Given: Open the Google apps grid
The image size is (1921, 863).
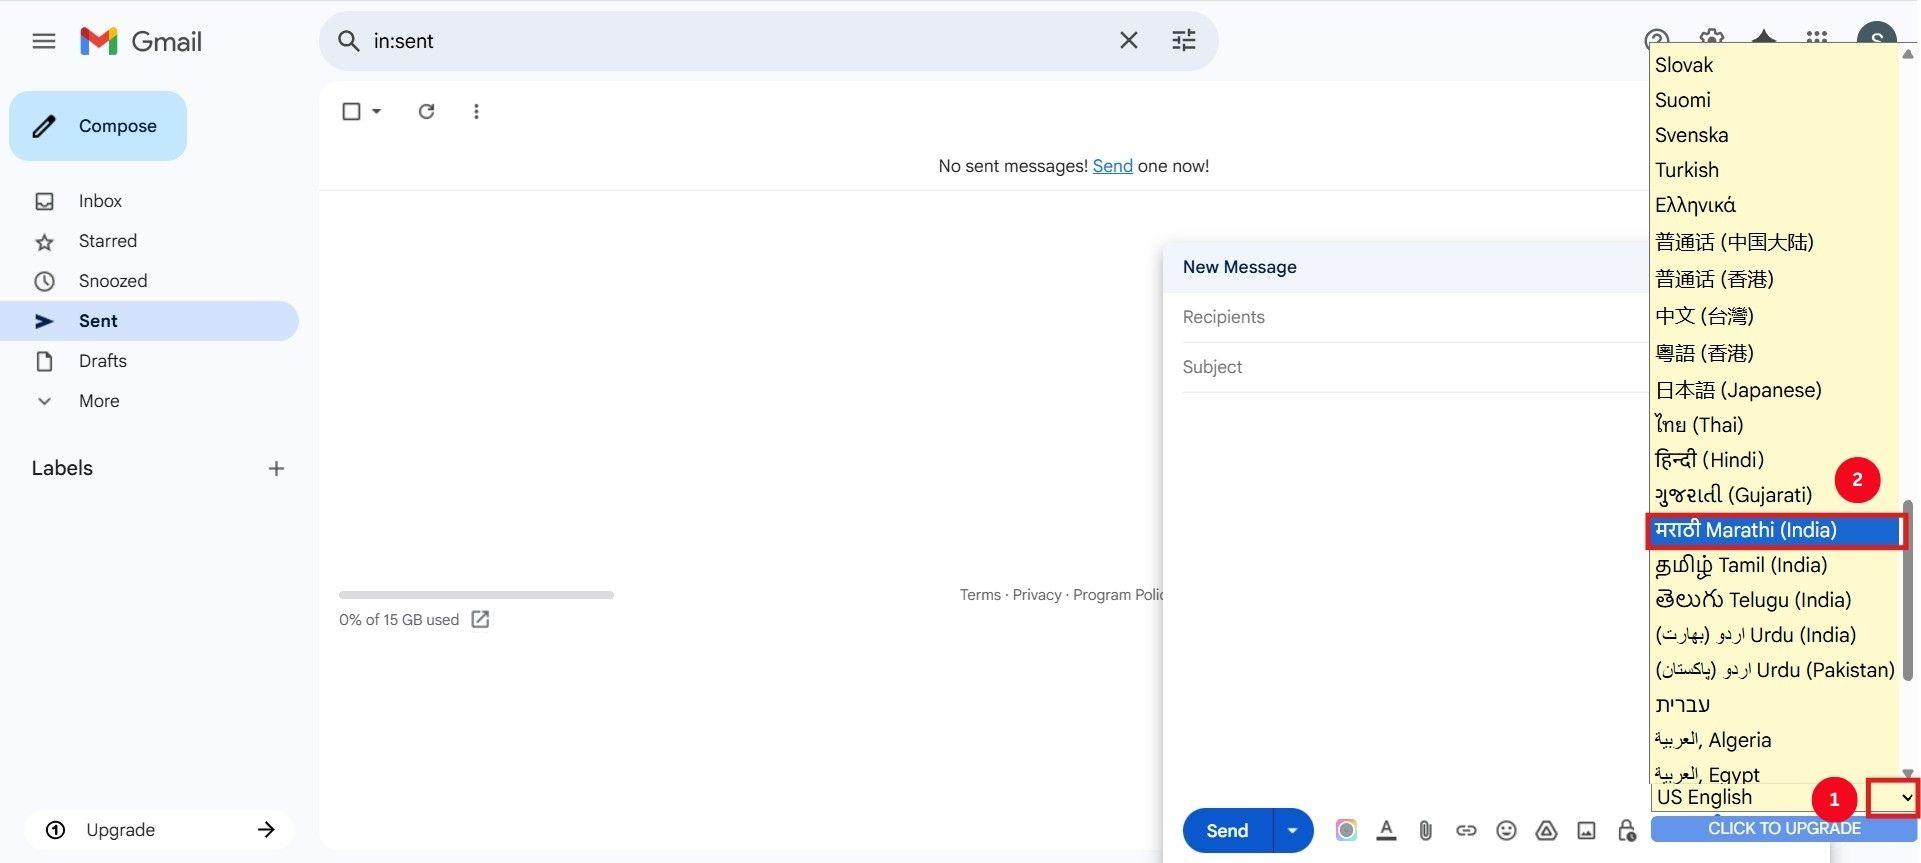Looking at the screenshot, I should click(1817, 38).
